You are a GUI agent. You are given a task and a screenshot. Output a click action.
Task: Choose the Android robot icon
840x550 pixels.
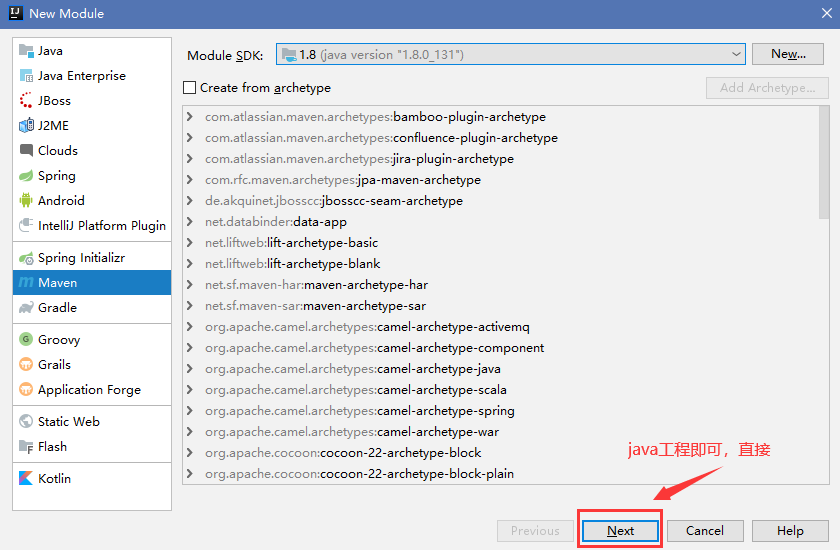point(26,201)
